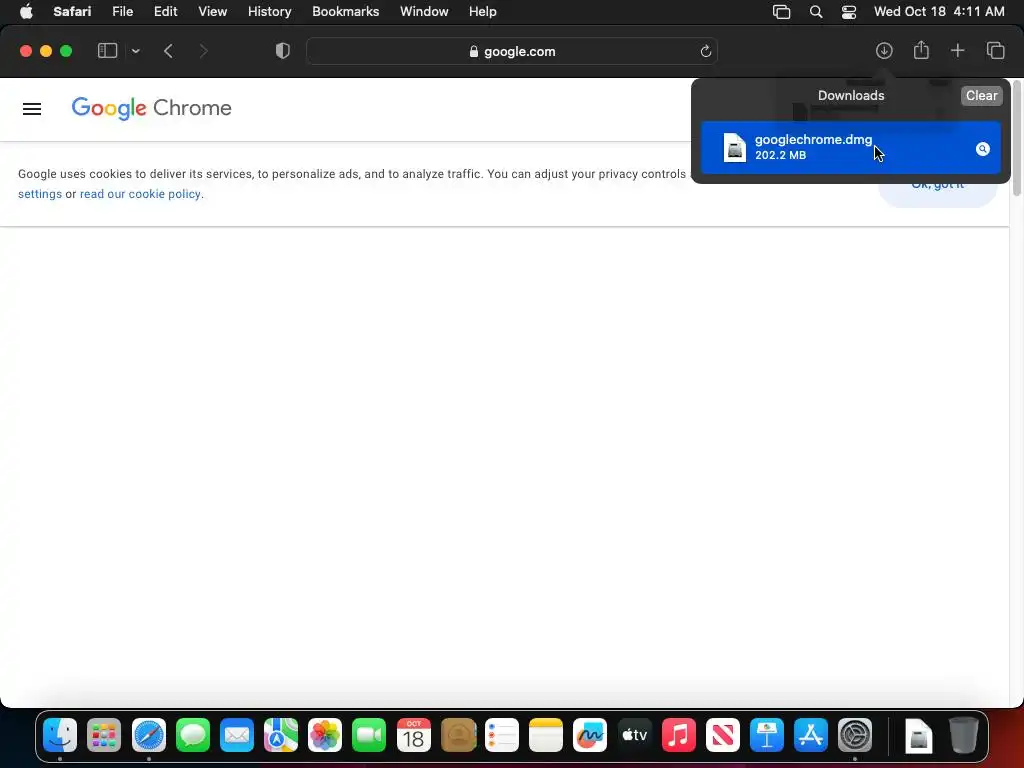
Task: Open Mail from the Dock
Action: [x=237, y=736]
